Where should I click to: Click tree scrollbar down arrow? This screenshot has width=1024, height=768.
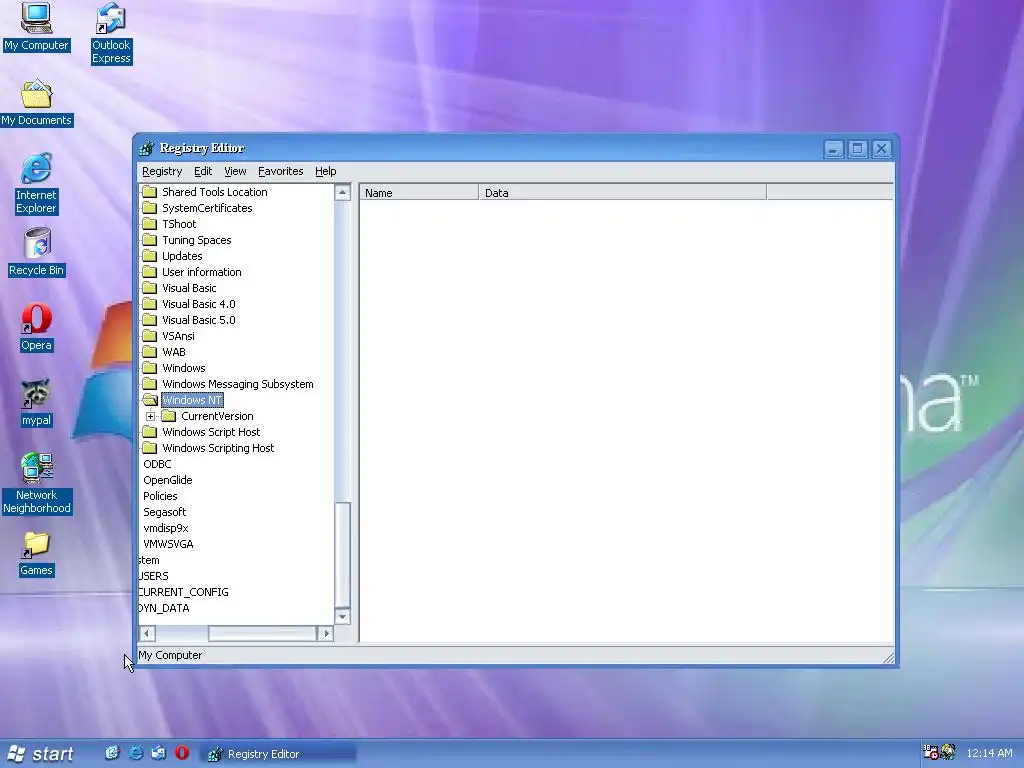[343, 616]
